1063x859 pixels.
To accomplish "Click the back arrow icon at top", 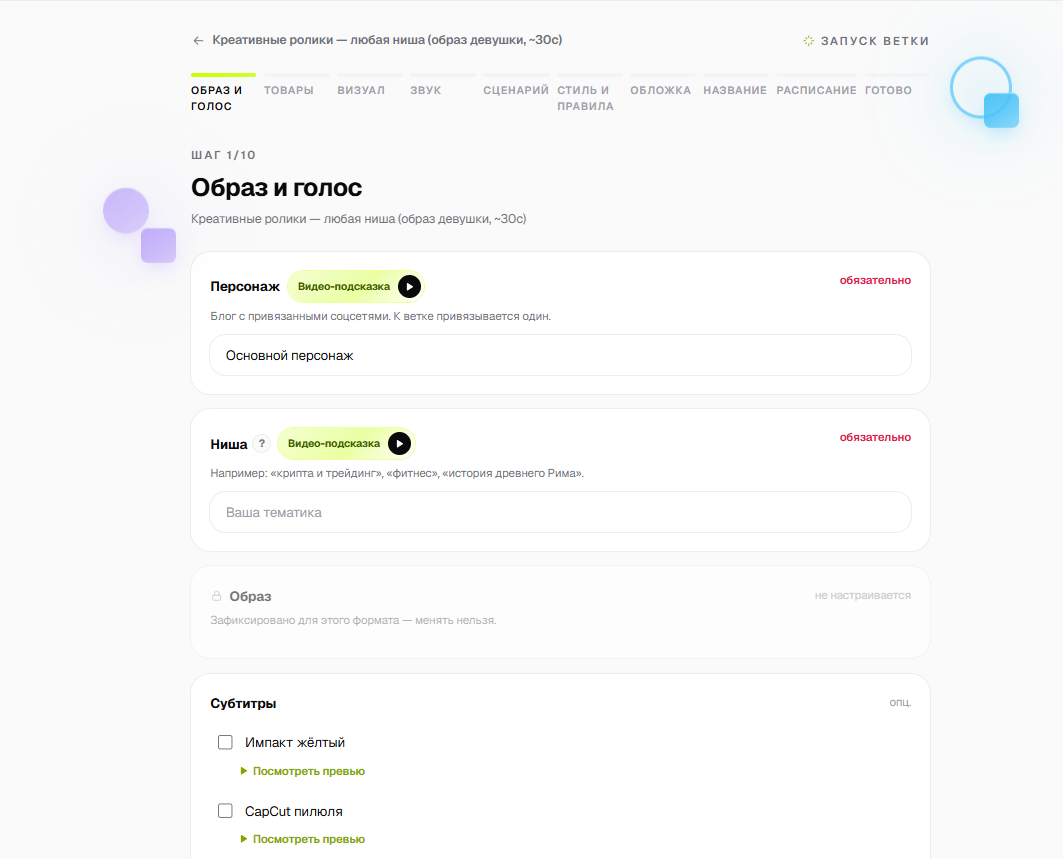I will point(198,41).
